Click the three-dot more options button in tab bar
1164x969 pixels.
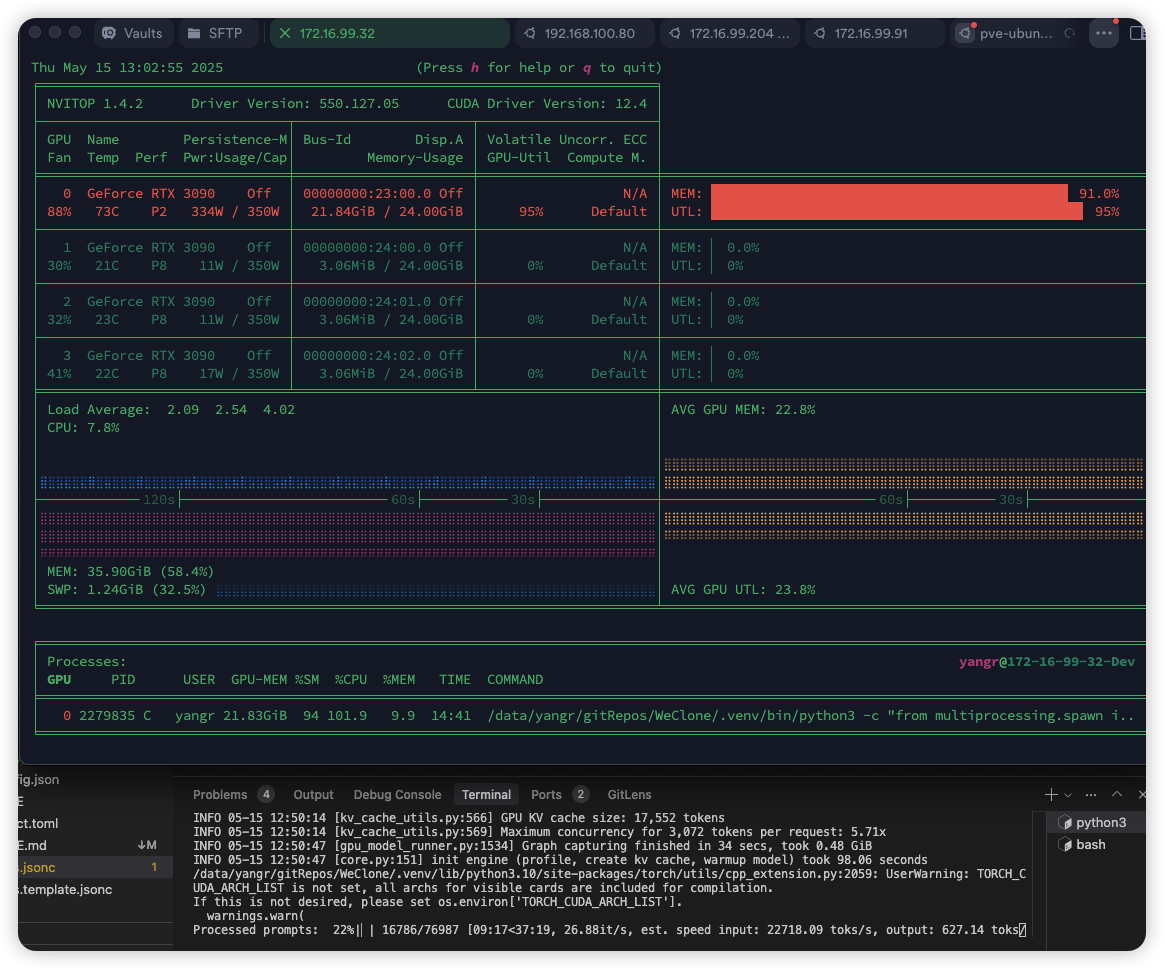pos(1103,33)
